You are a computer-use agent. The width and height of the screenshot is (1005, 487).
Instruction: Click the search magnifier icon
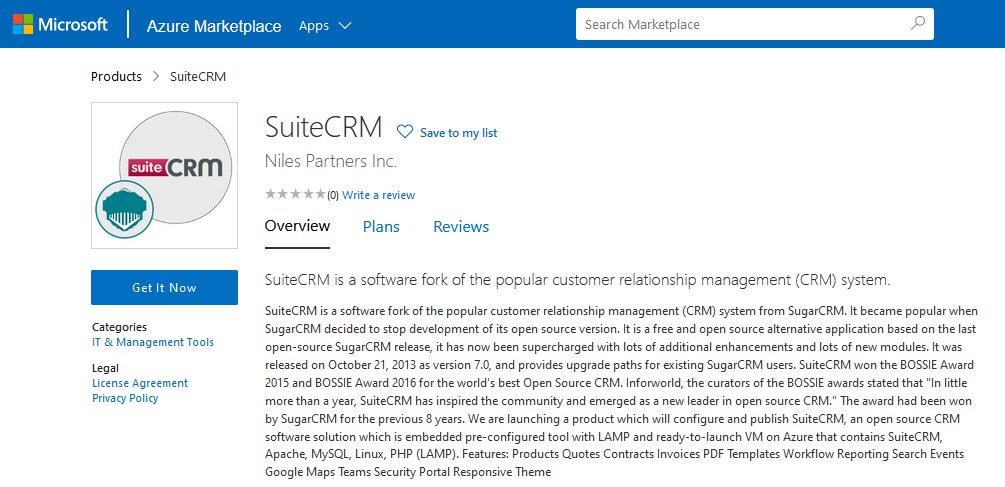click(x=917, y=24)
